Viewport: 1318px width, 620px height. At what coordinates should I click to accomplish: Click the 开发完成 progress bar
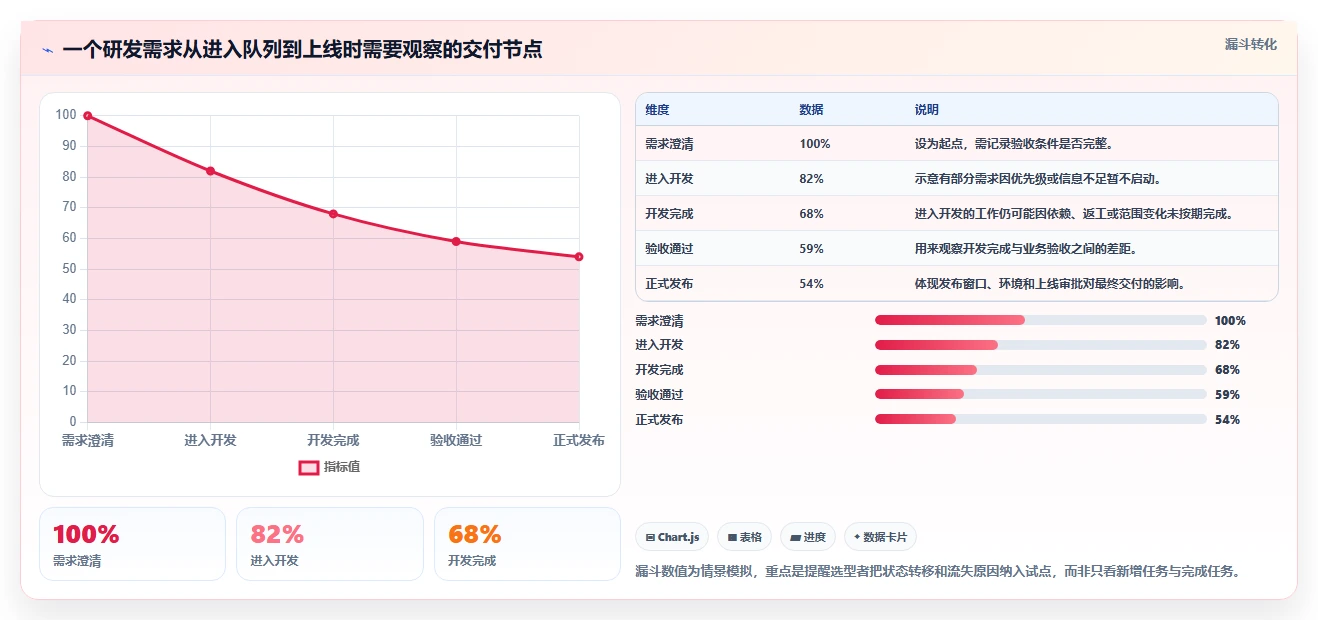pyautogui.click(x=1041, y=370)
